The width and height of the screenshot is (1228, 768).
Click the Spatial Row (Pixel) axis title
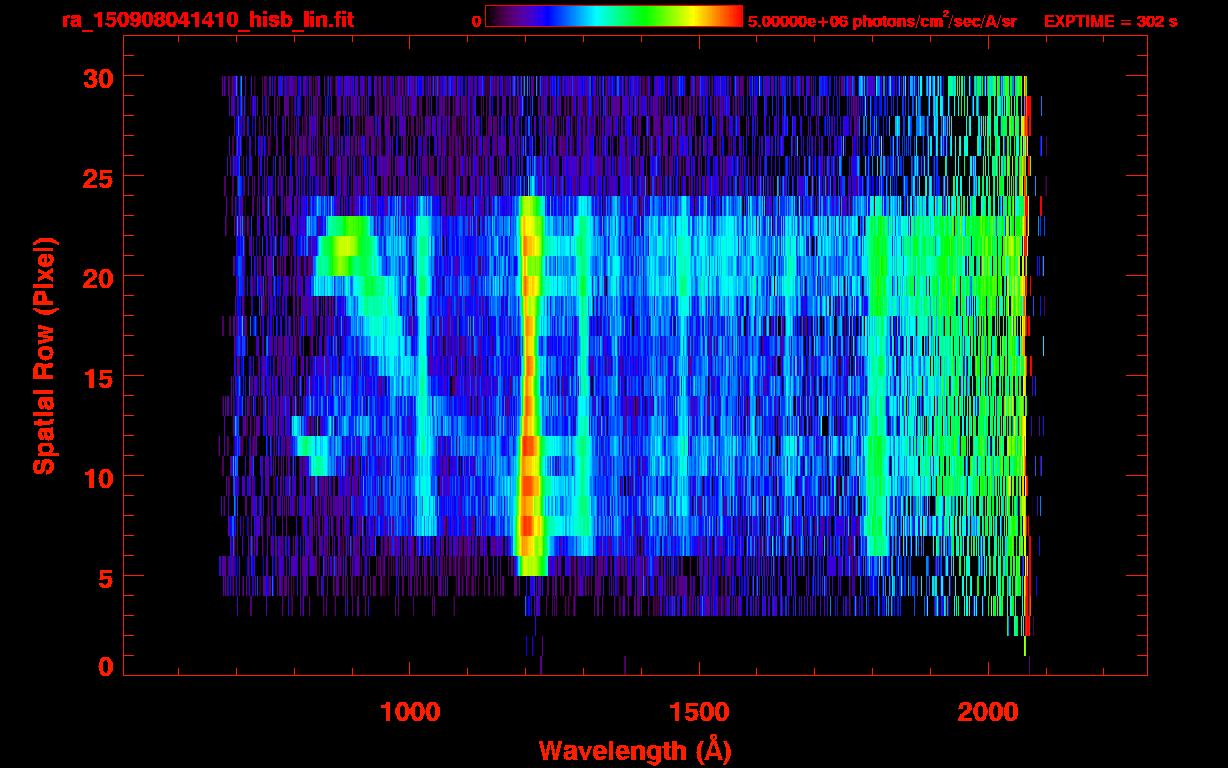tap(43, 355)
